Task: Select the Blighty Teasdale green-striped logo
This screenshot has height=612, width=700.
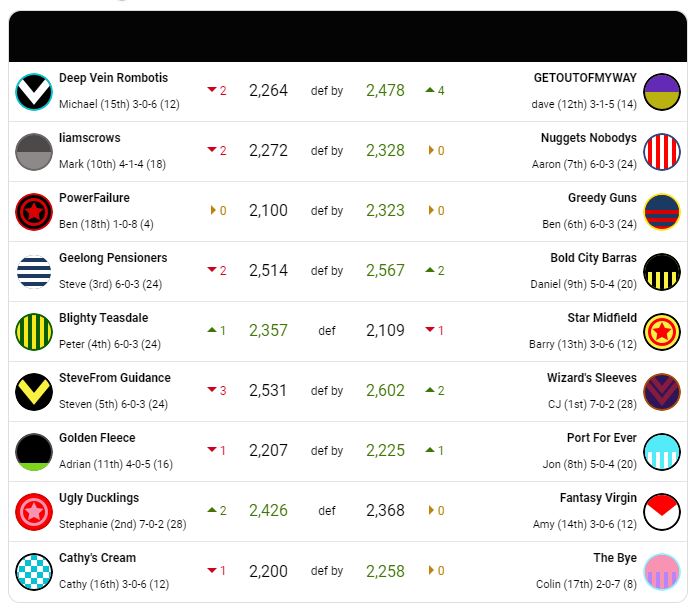Action: pos(34,332)
